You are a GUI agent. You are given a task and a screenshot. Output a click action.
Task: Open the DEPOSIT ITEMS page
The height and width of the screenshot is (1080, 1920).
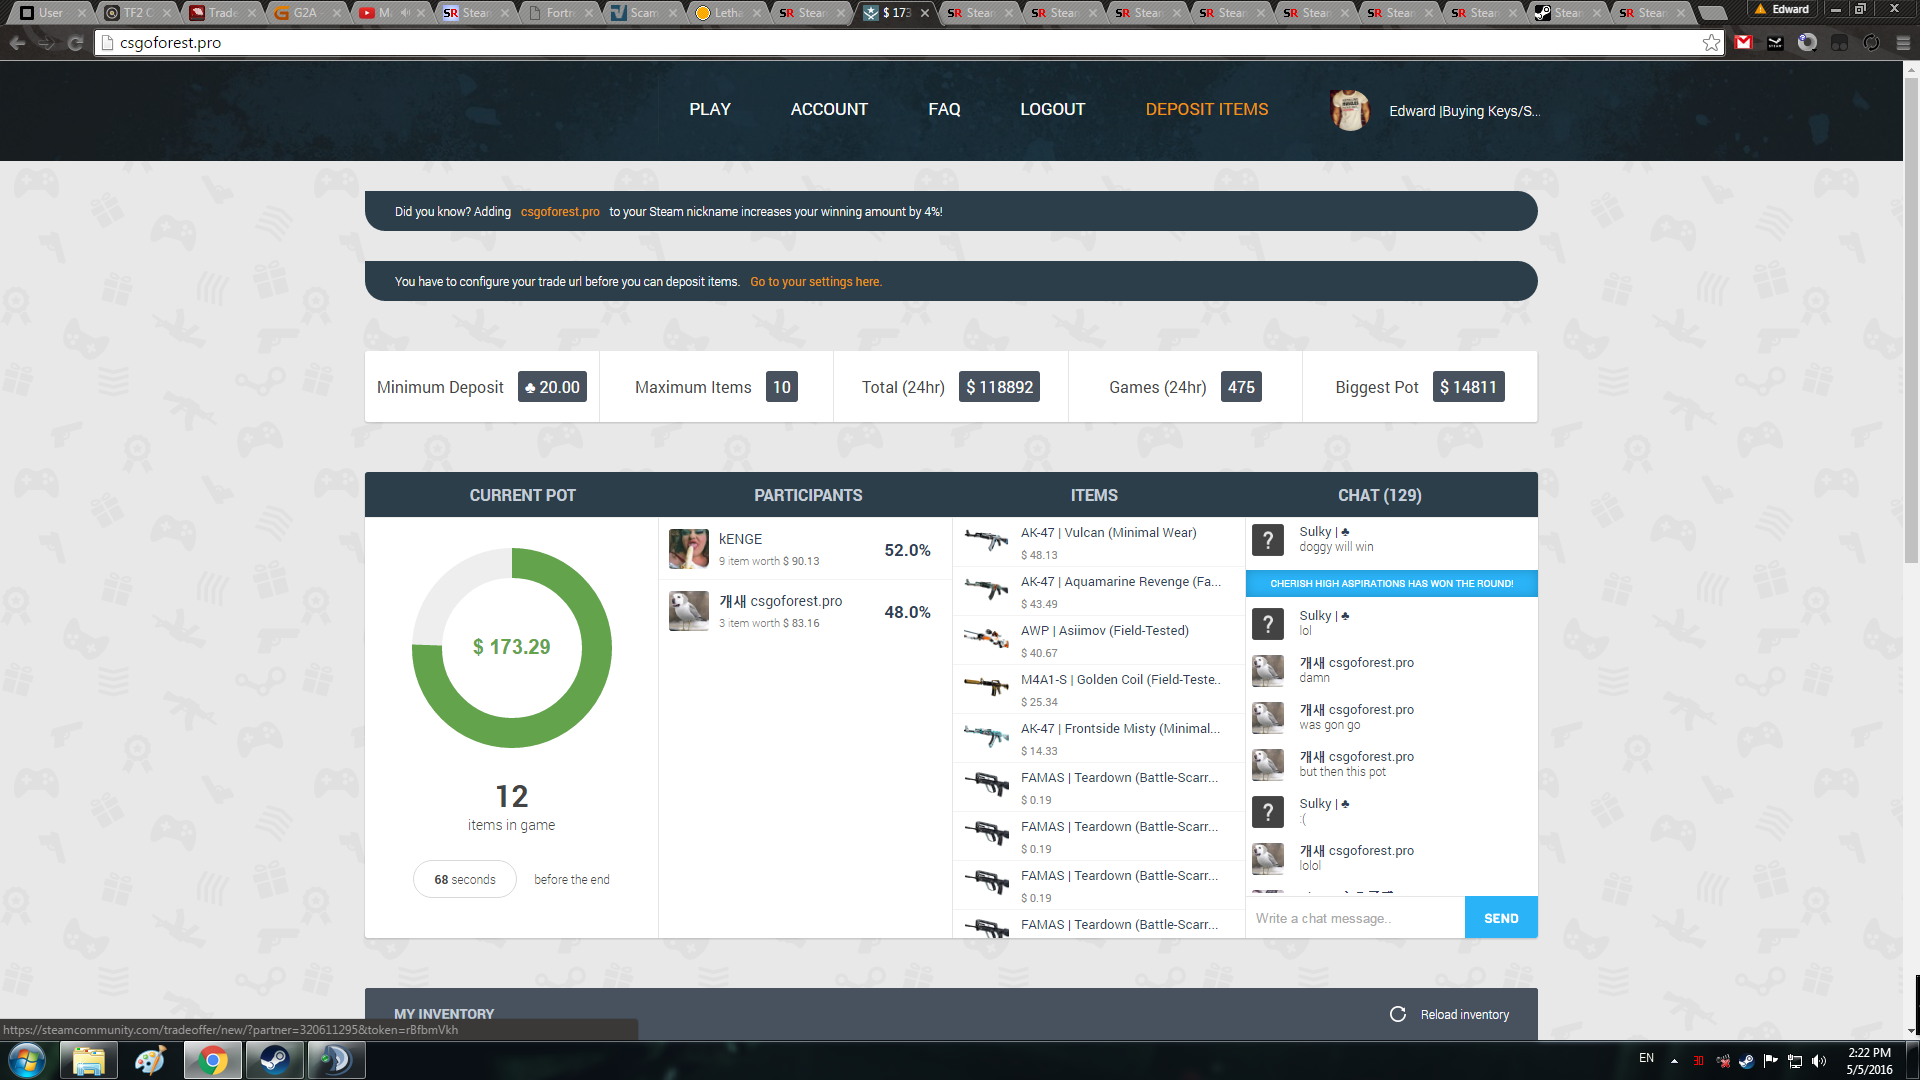1206,109
